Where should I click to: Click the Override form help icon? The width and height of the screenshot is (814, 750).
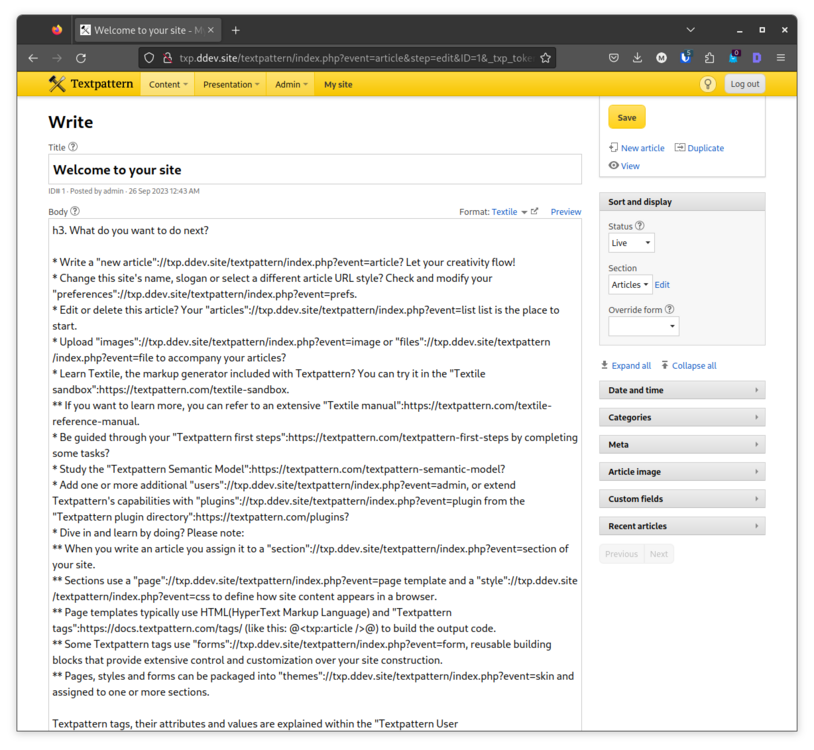point(670,310)
